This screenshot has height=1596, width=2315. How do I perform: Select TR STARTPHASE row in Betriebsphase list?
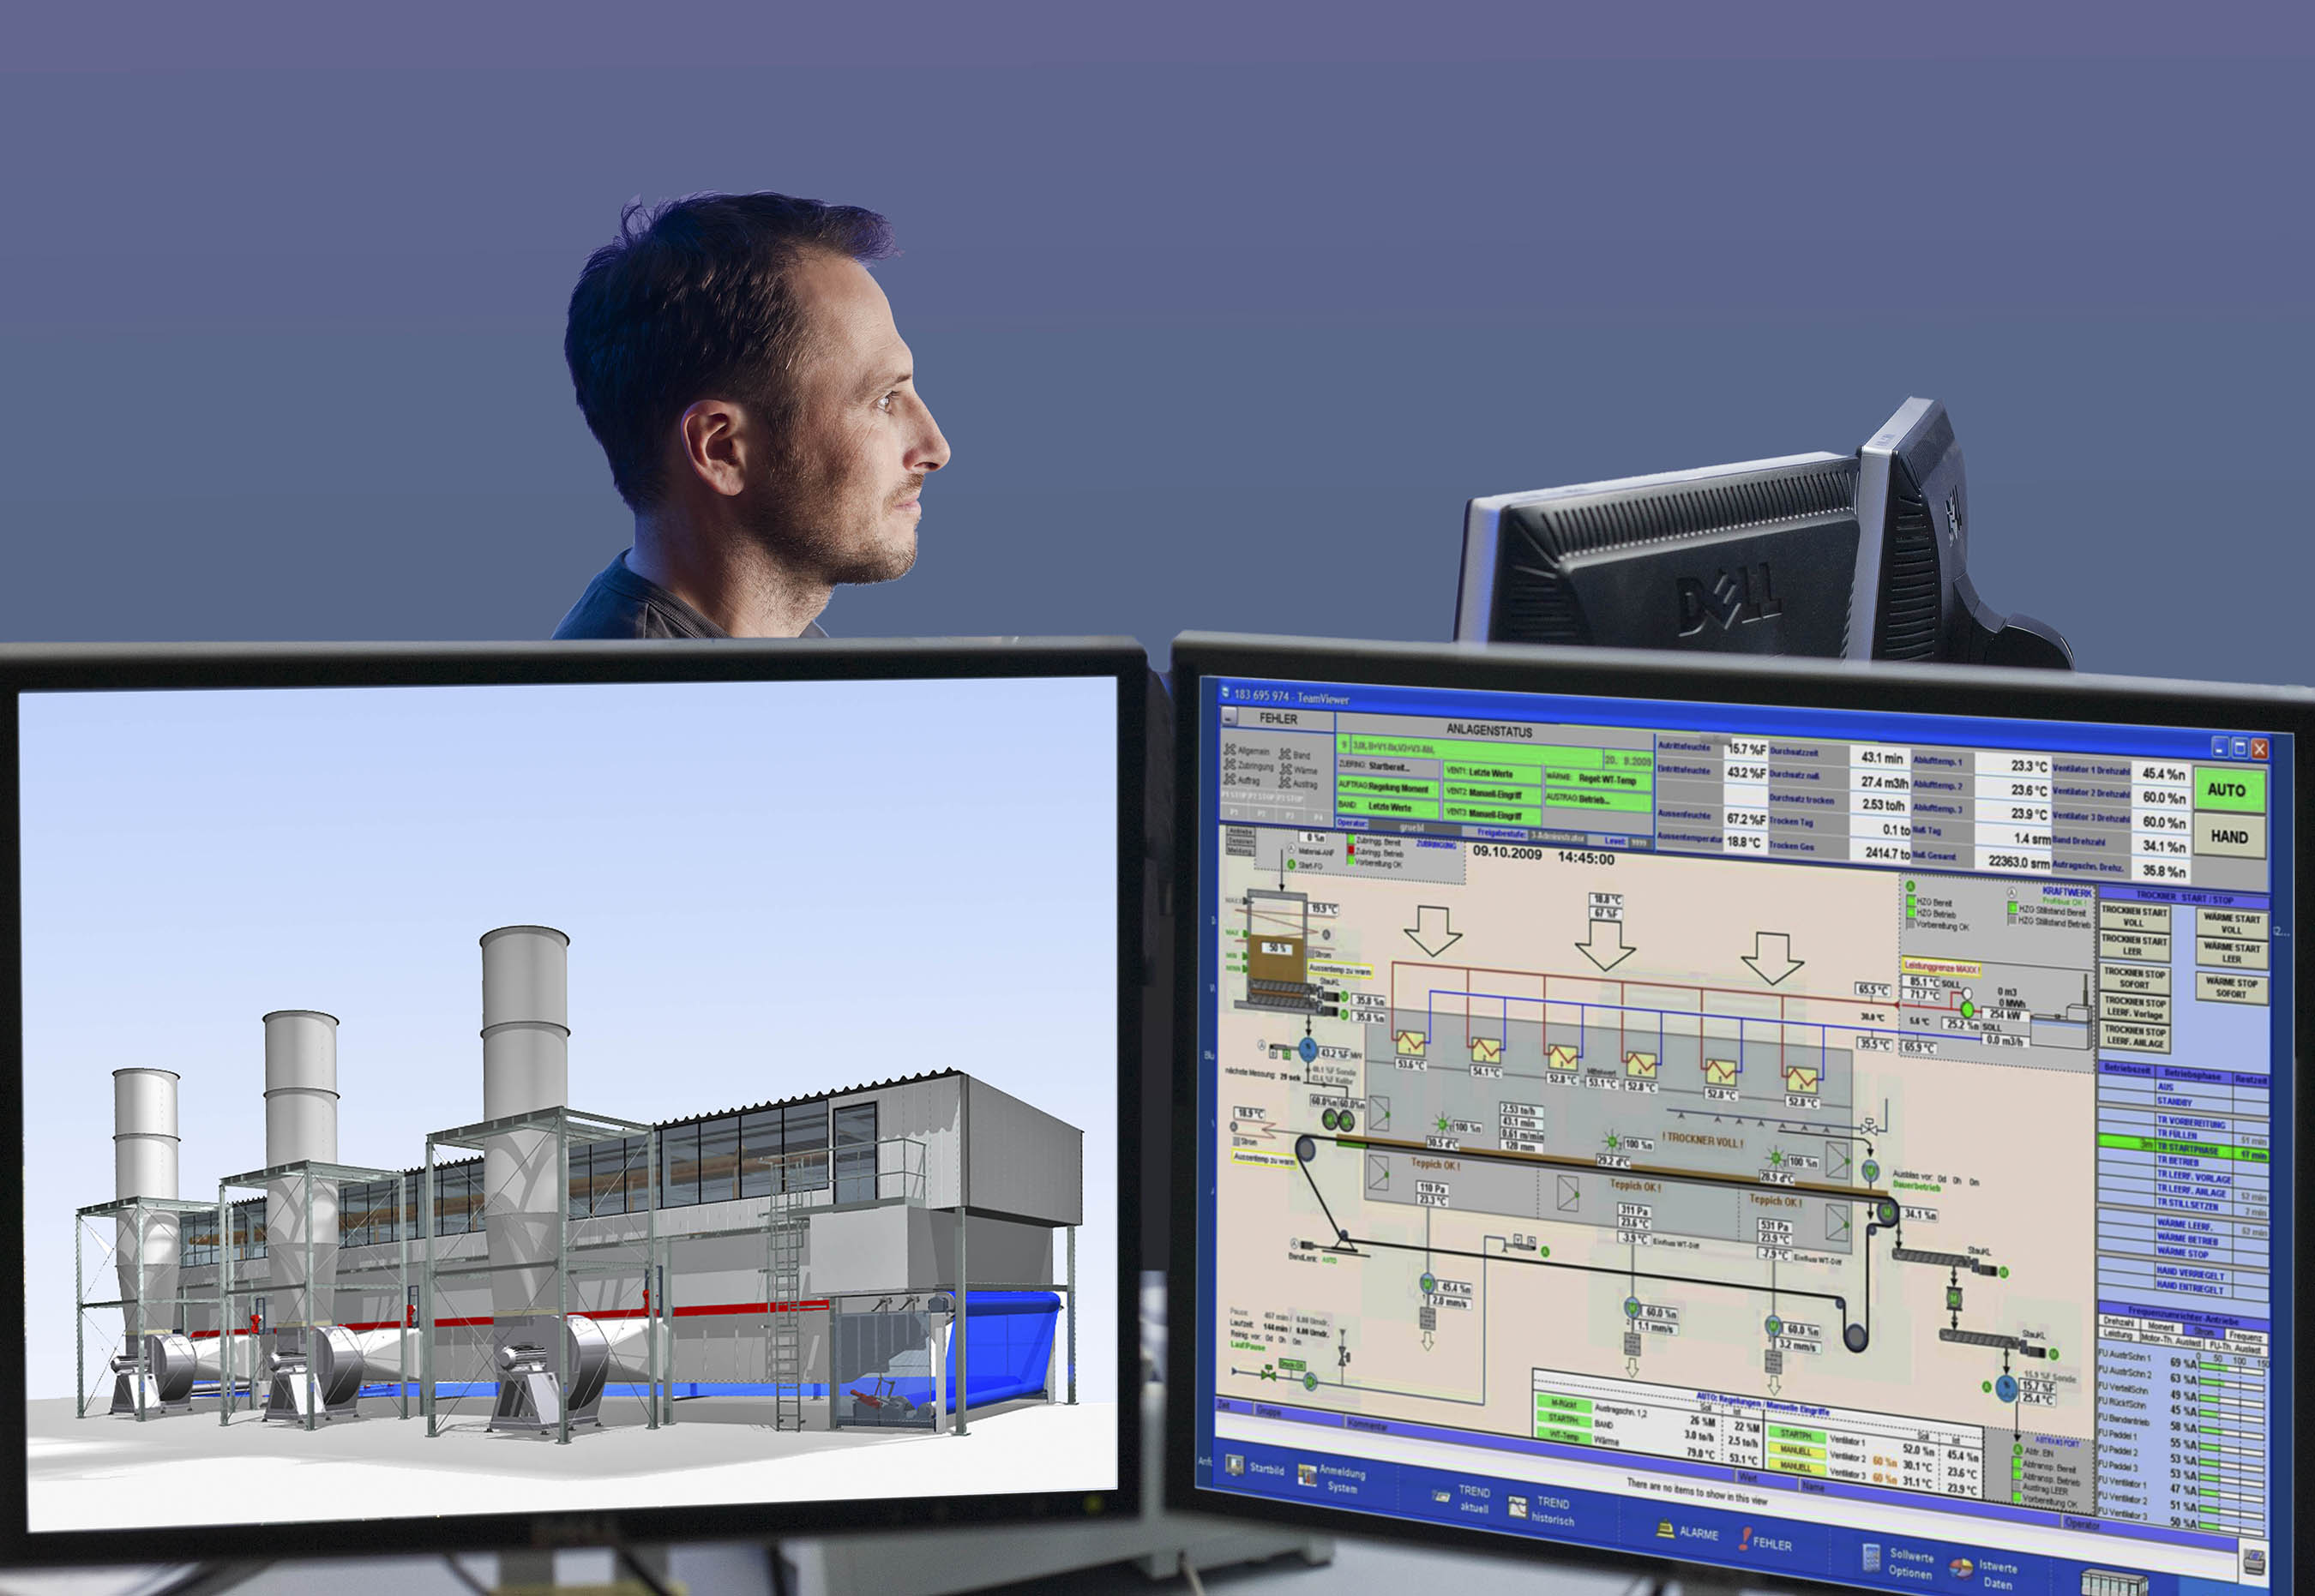pyautogui.click(x=2186, y=1150)
